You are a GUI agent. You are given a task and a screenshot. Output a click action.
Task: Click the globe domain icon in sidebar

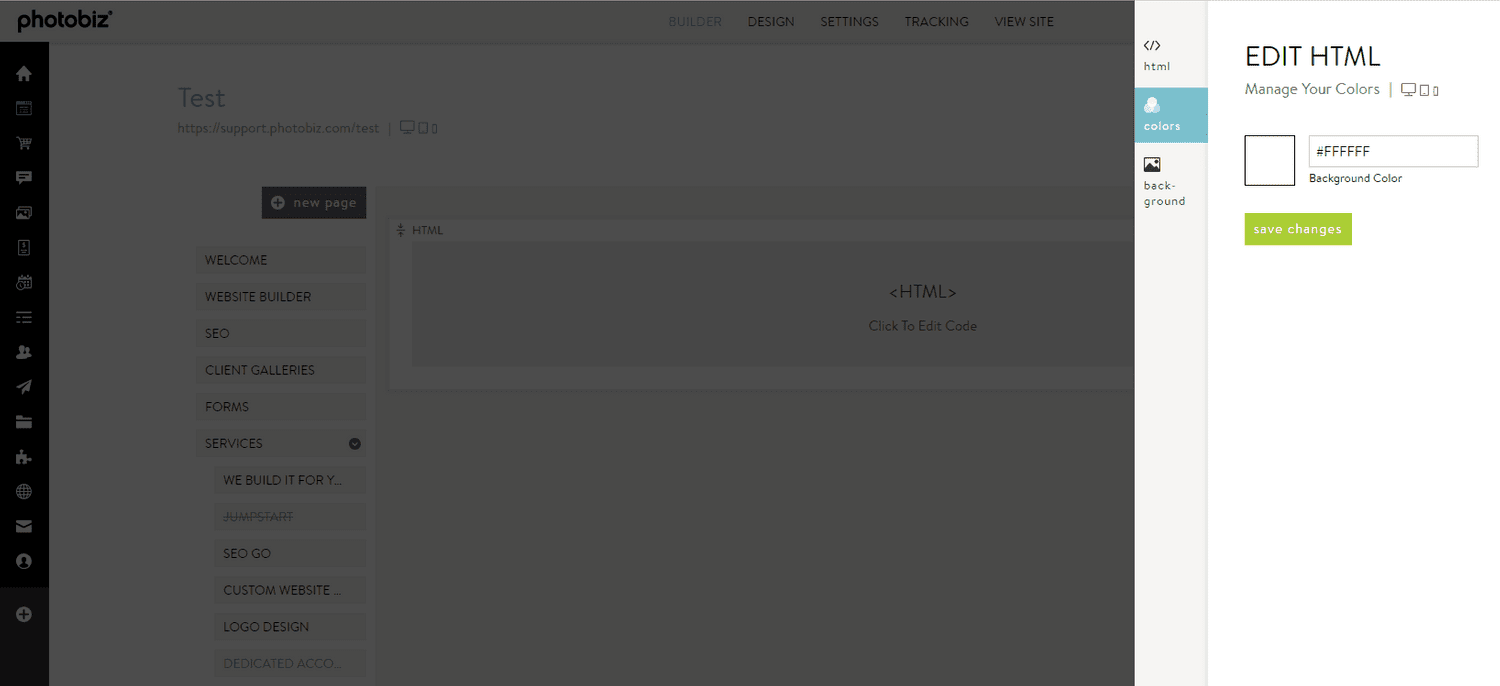click(x=24, y=491)
